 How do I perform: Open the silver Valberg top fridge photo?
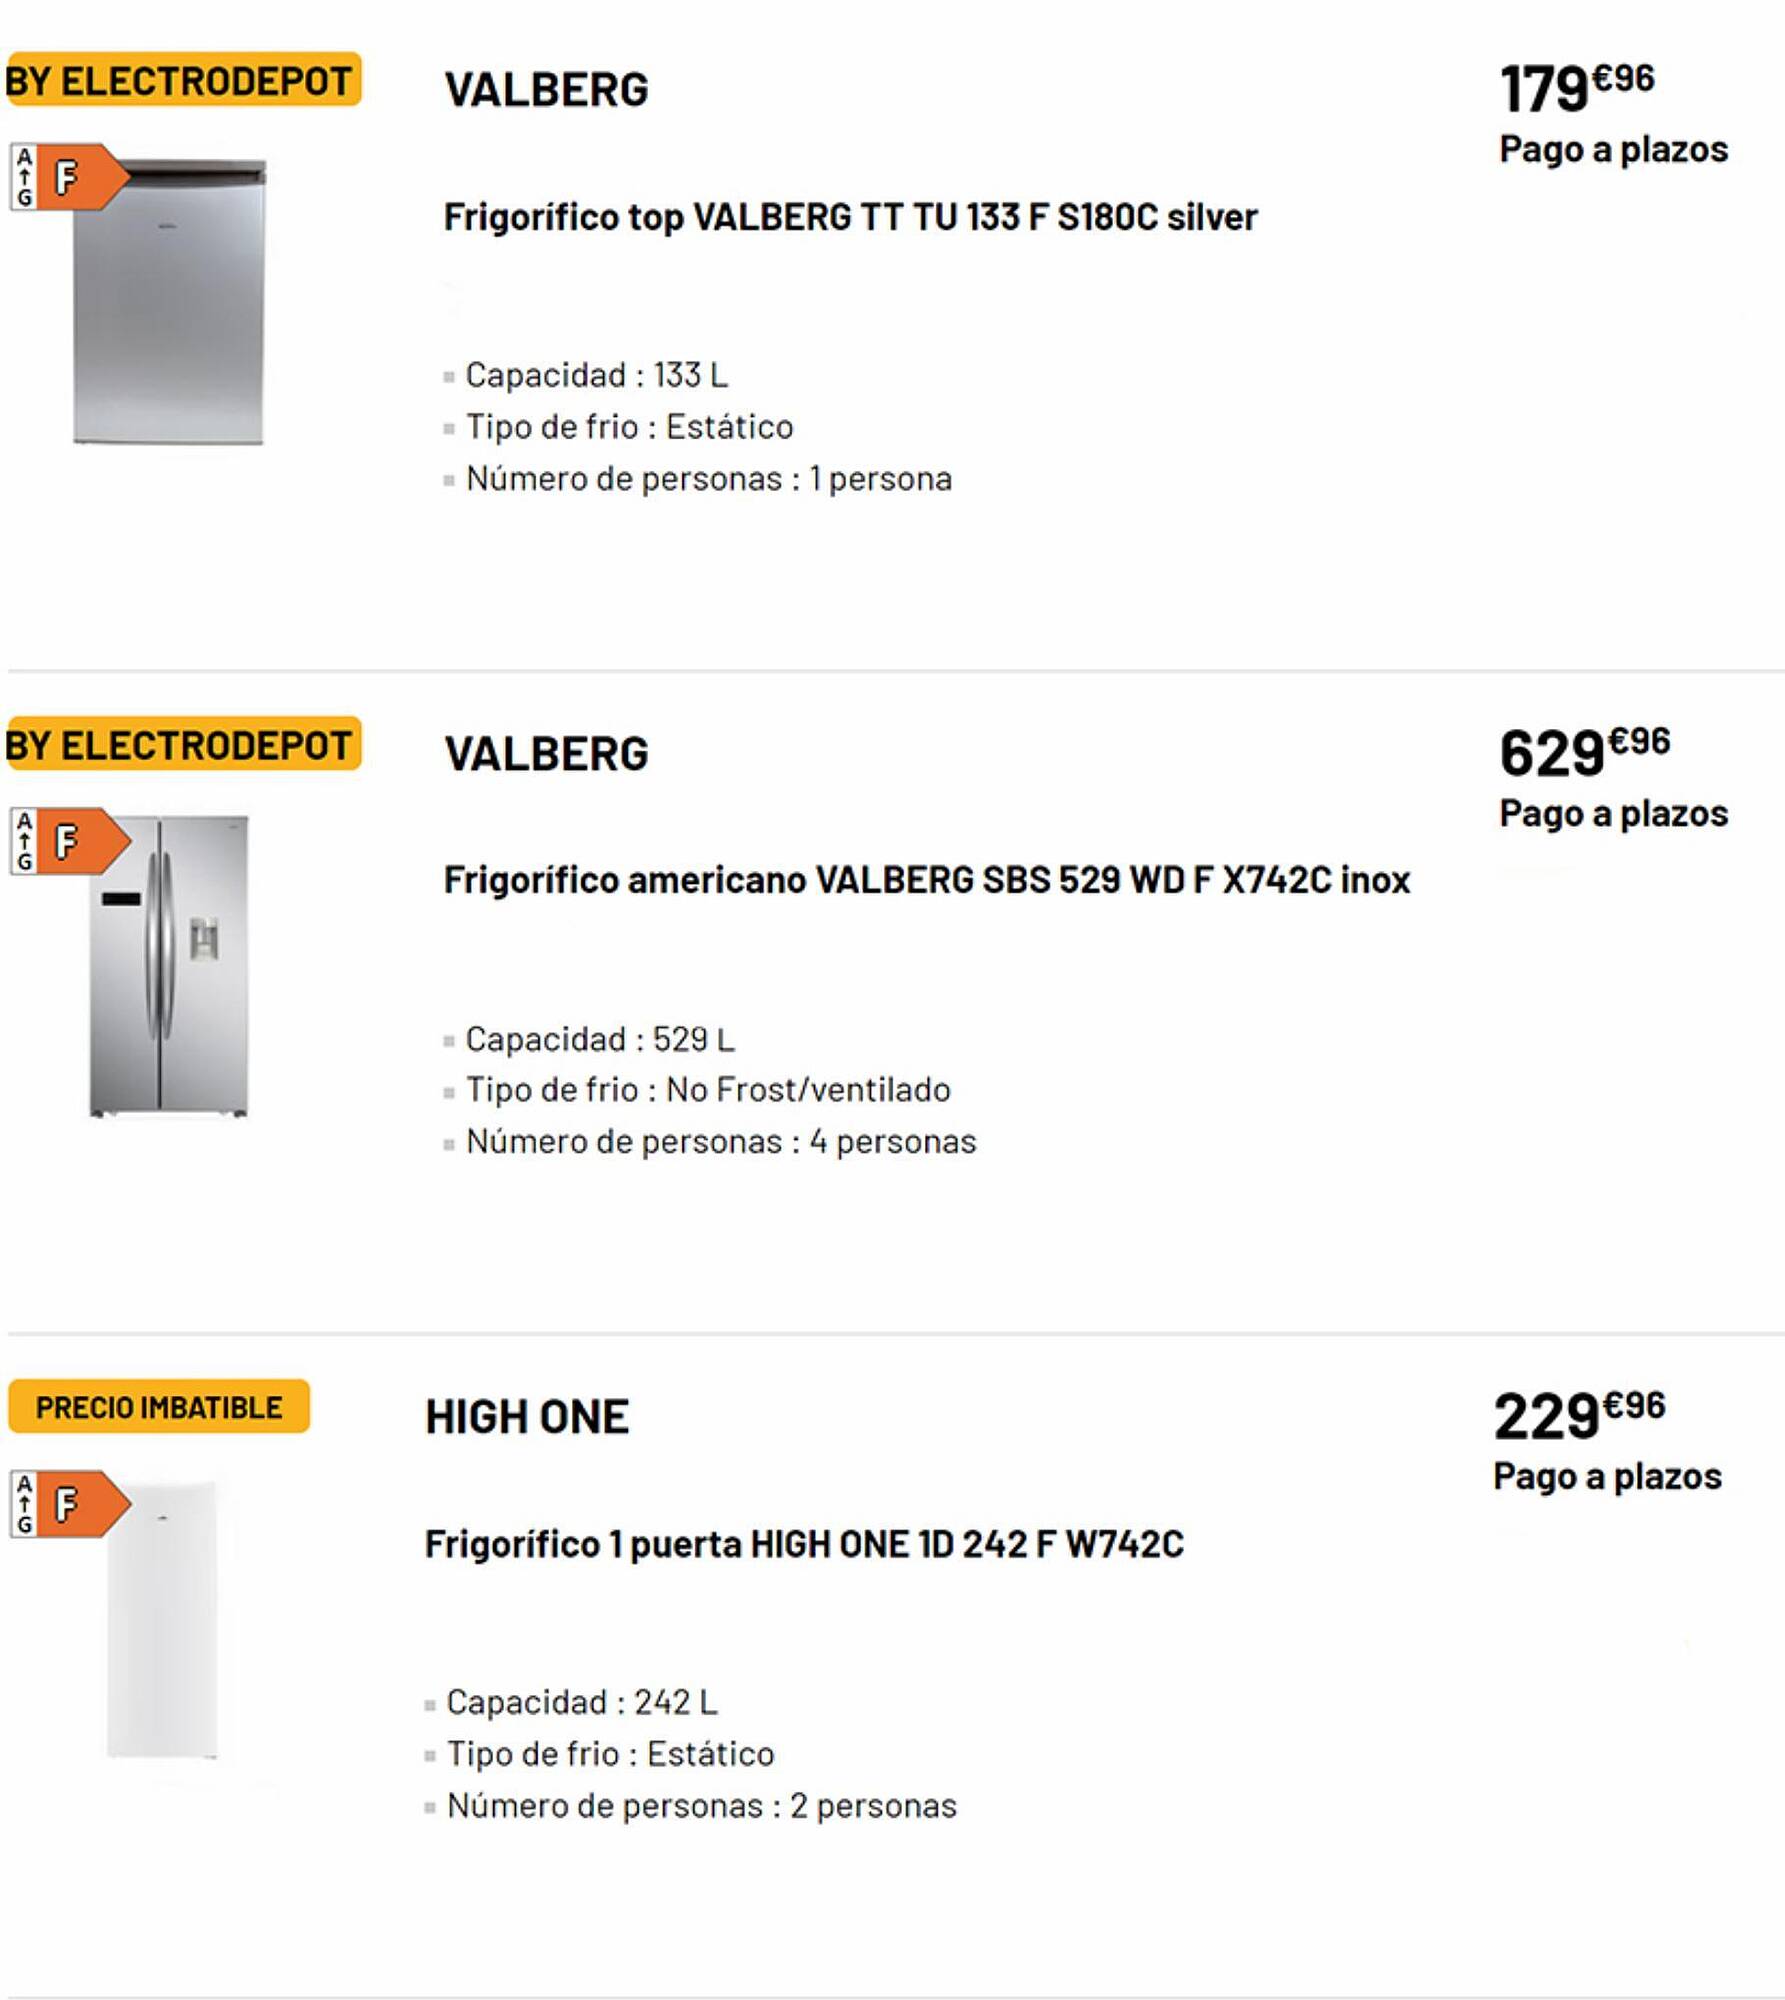(x=169, y=302)
